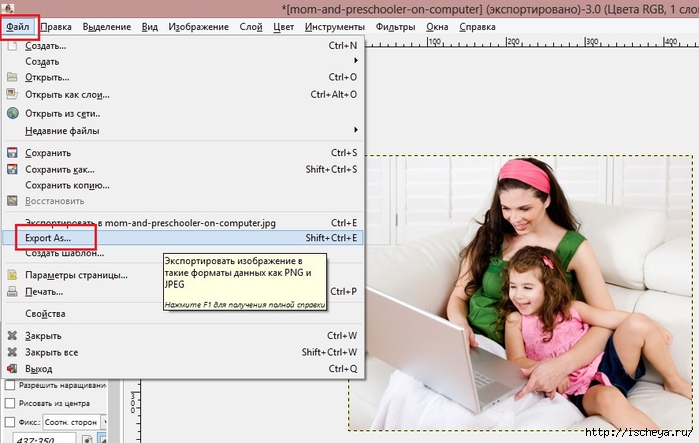Expand the Создать submenu arrow
The image size is (699, 443).
pos(355,60)
